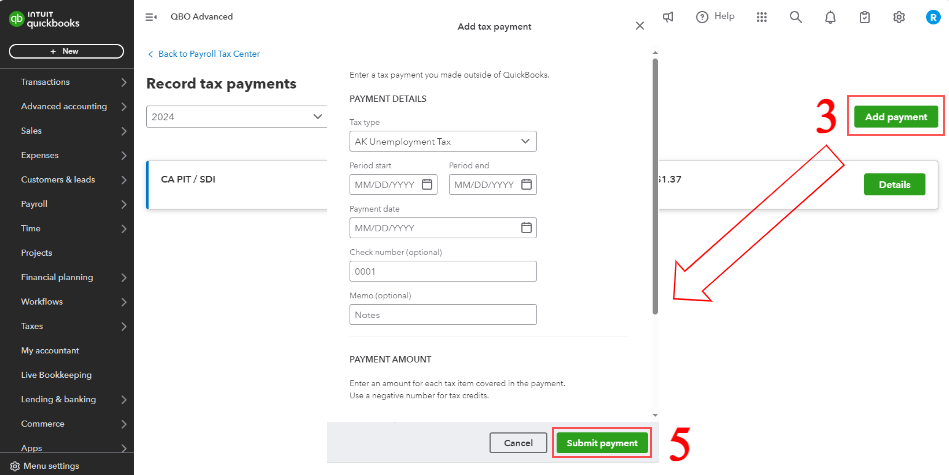Click the Check number input field

pyautogui.click(x=442, y=271)
